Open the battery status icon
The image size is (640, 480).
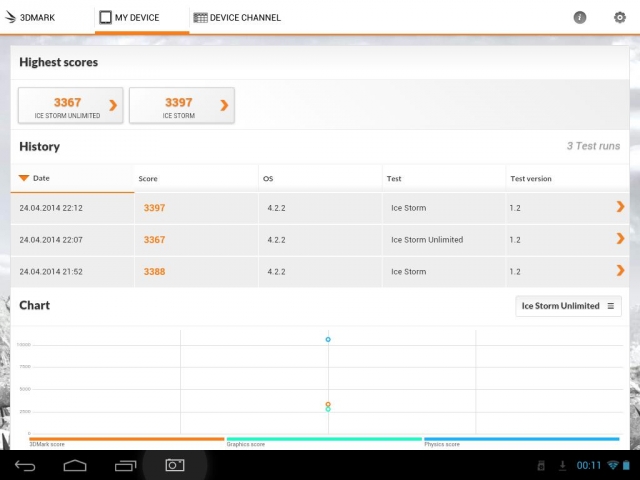pos(626,465)
